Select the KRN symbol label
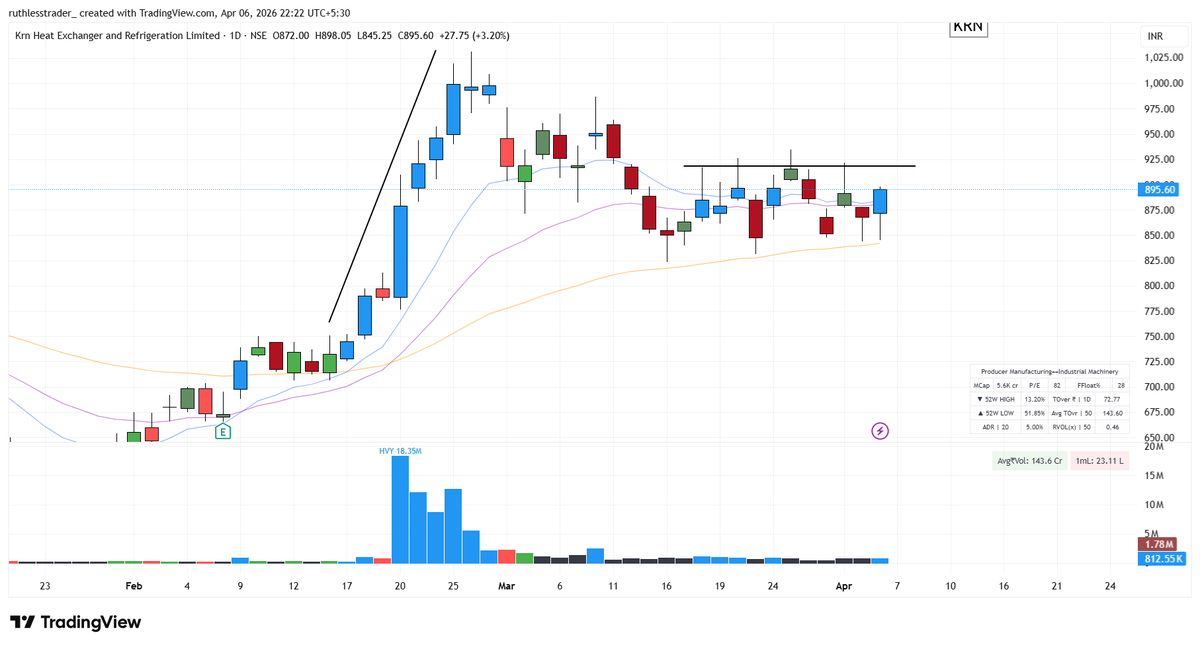The image size is (1200, 647). pos(967,28)
